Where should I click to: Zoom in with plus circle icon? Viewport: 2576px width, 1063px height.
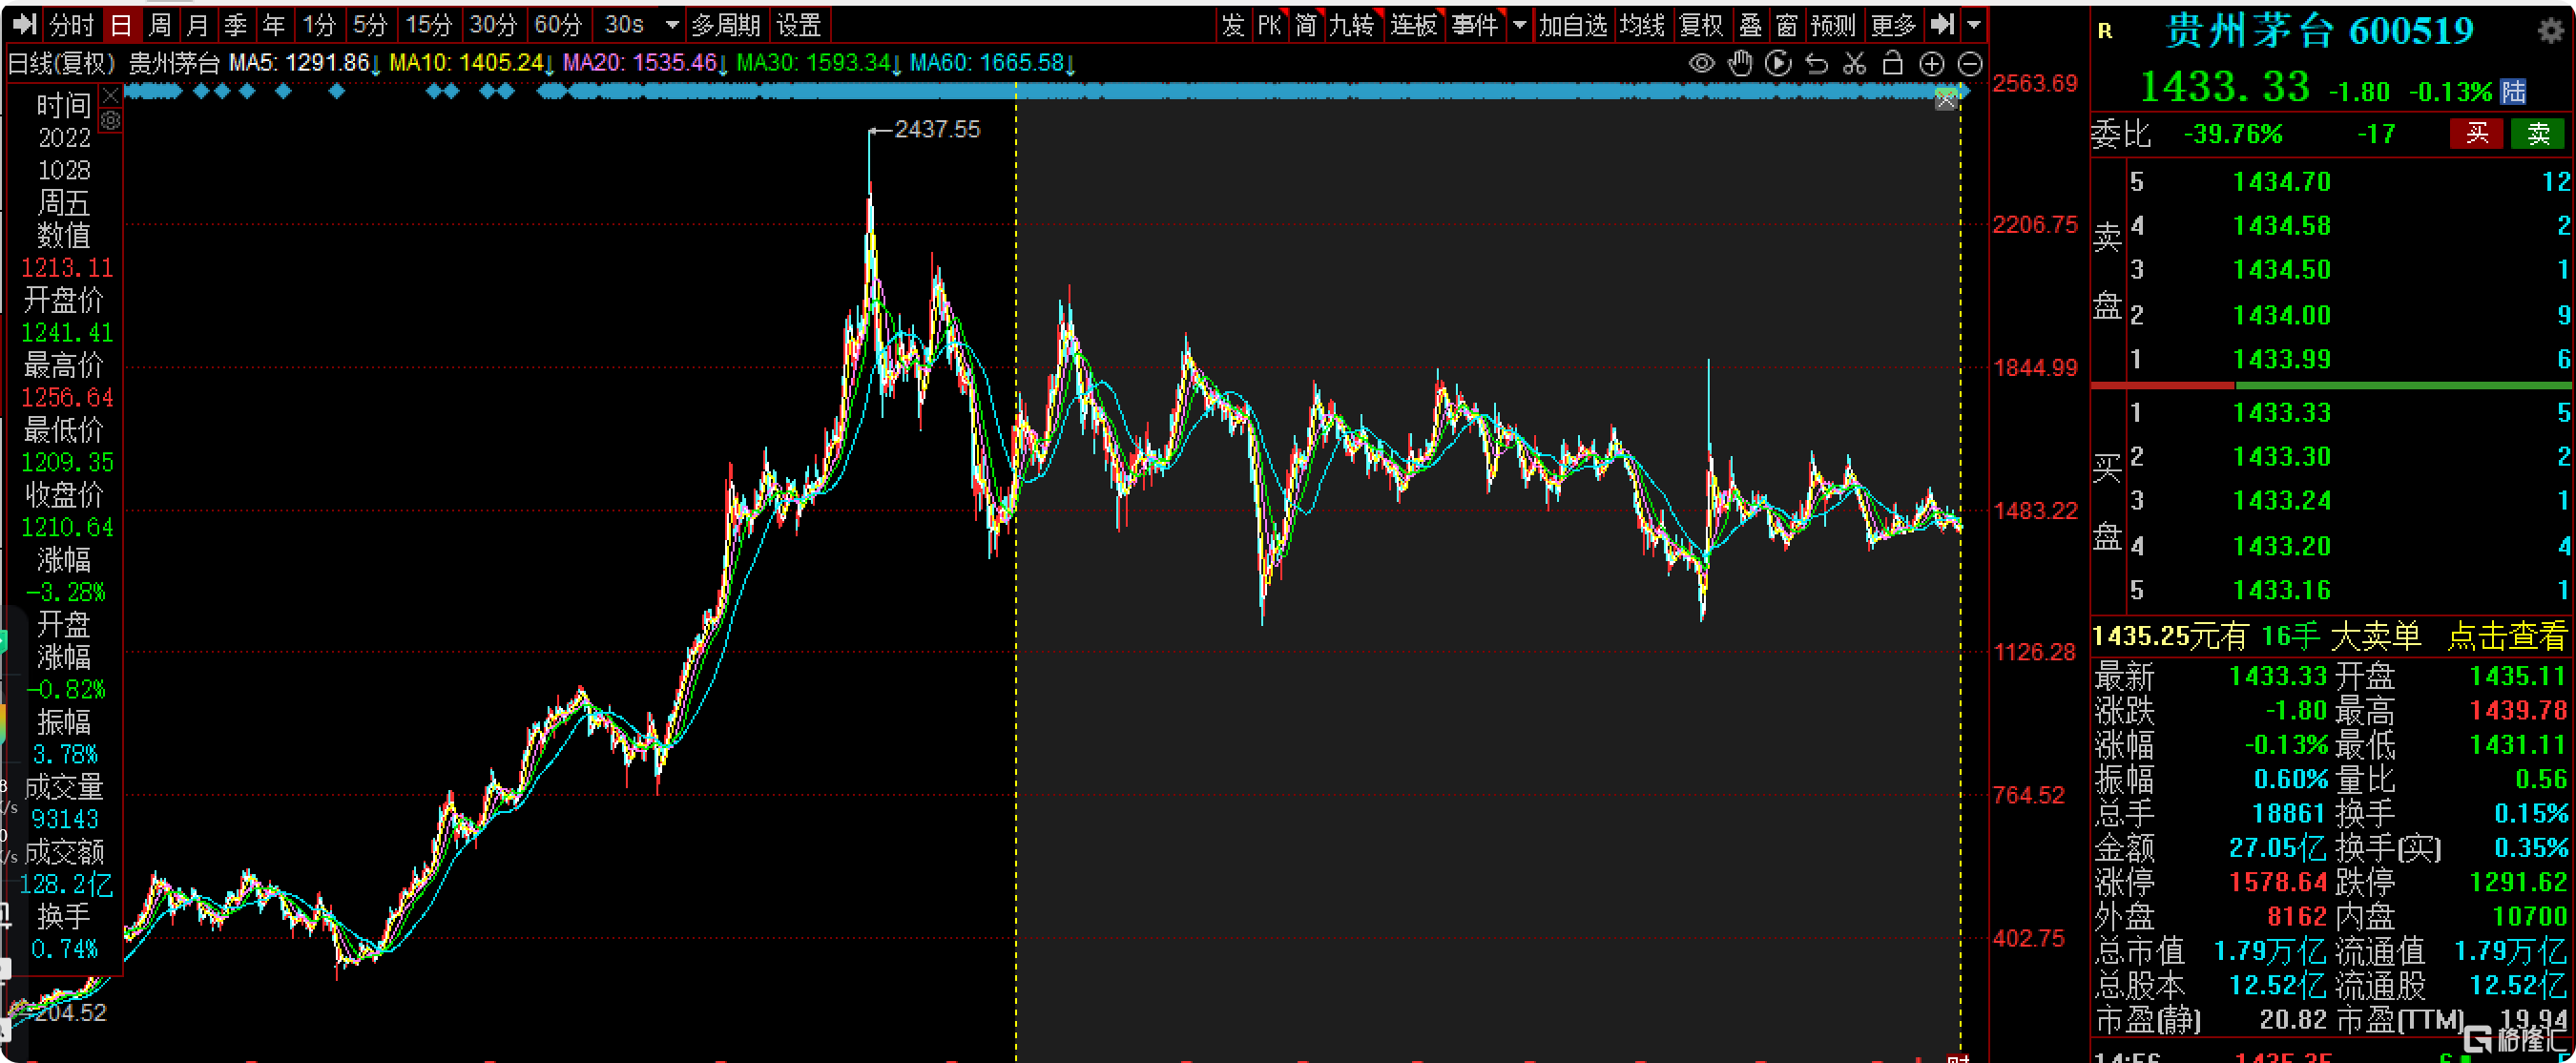tap(1931, 64)
